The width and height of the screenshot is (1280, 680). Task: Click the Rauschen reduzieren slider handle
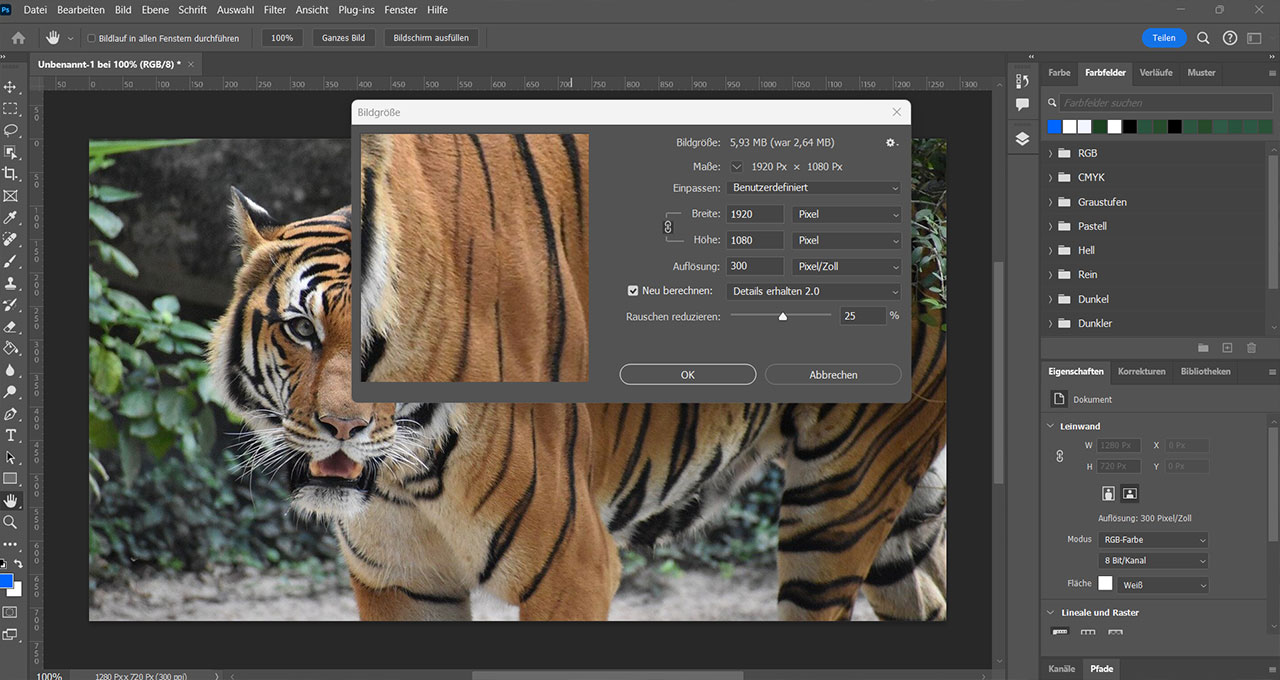[x=783, y=316]
